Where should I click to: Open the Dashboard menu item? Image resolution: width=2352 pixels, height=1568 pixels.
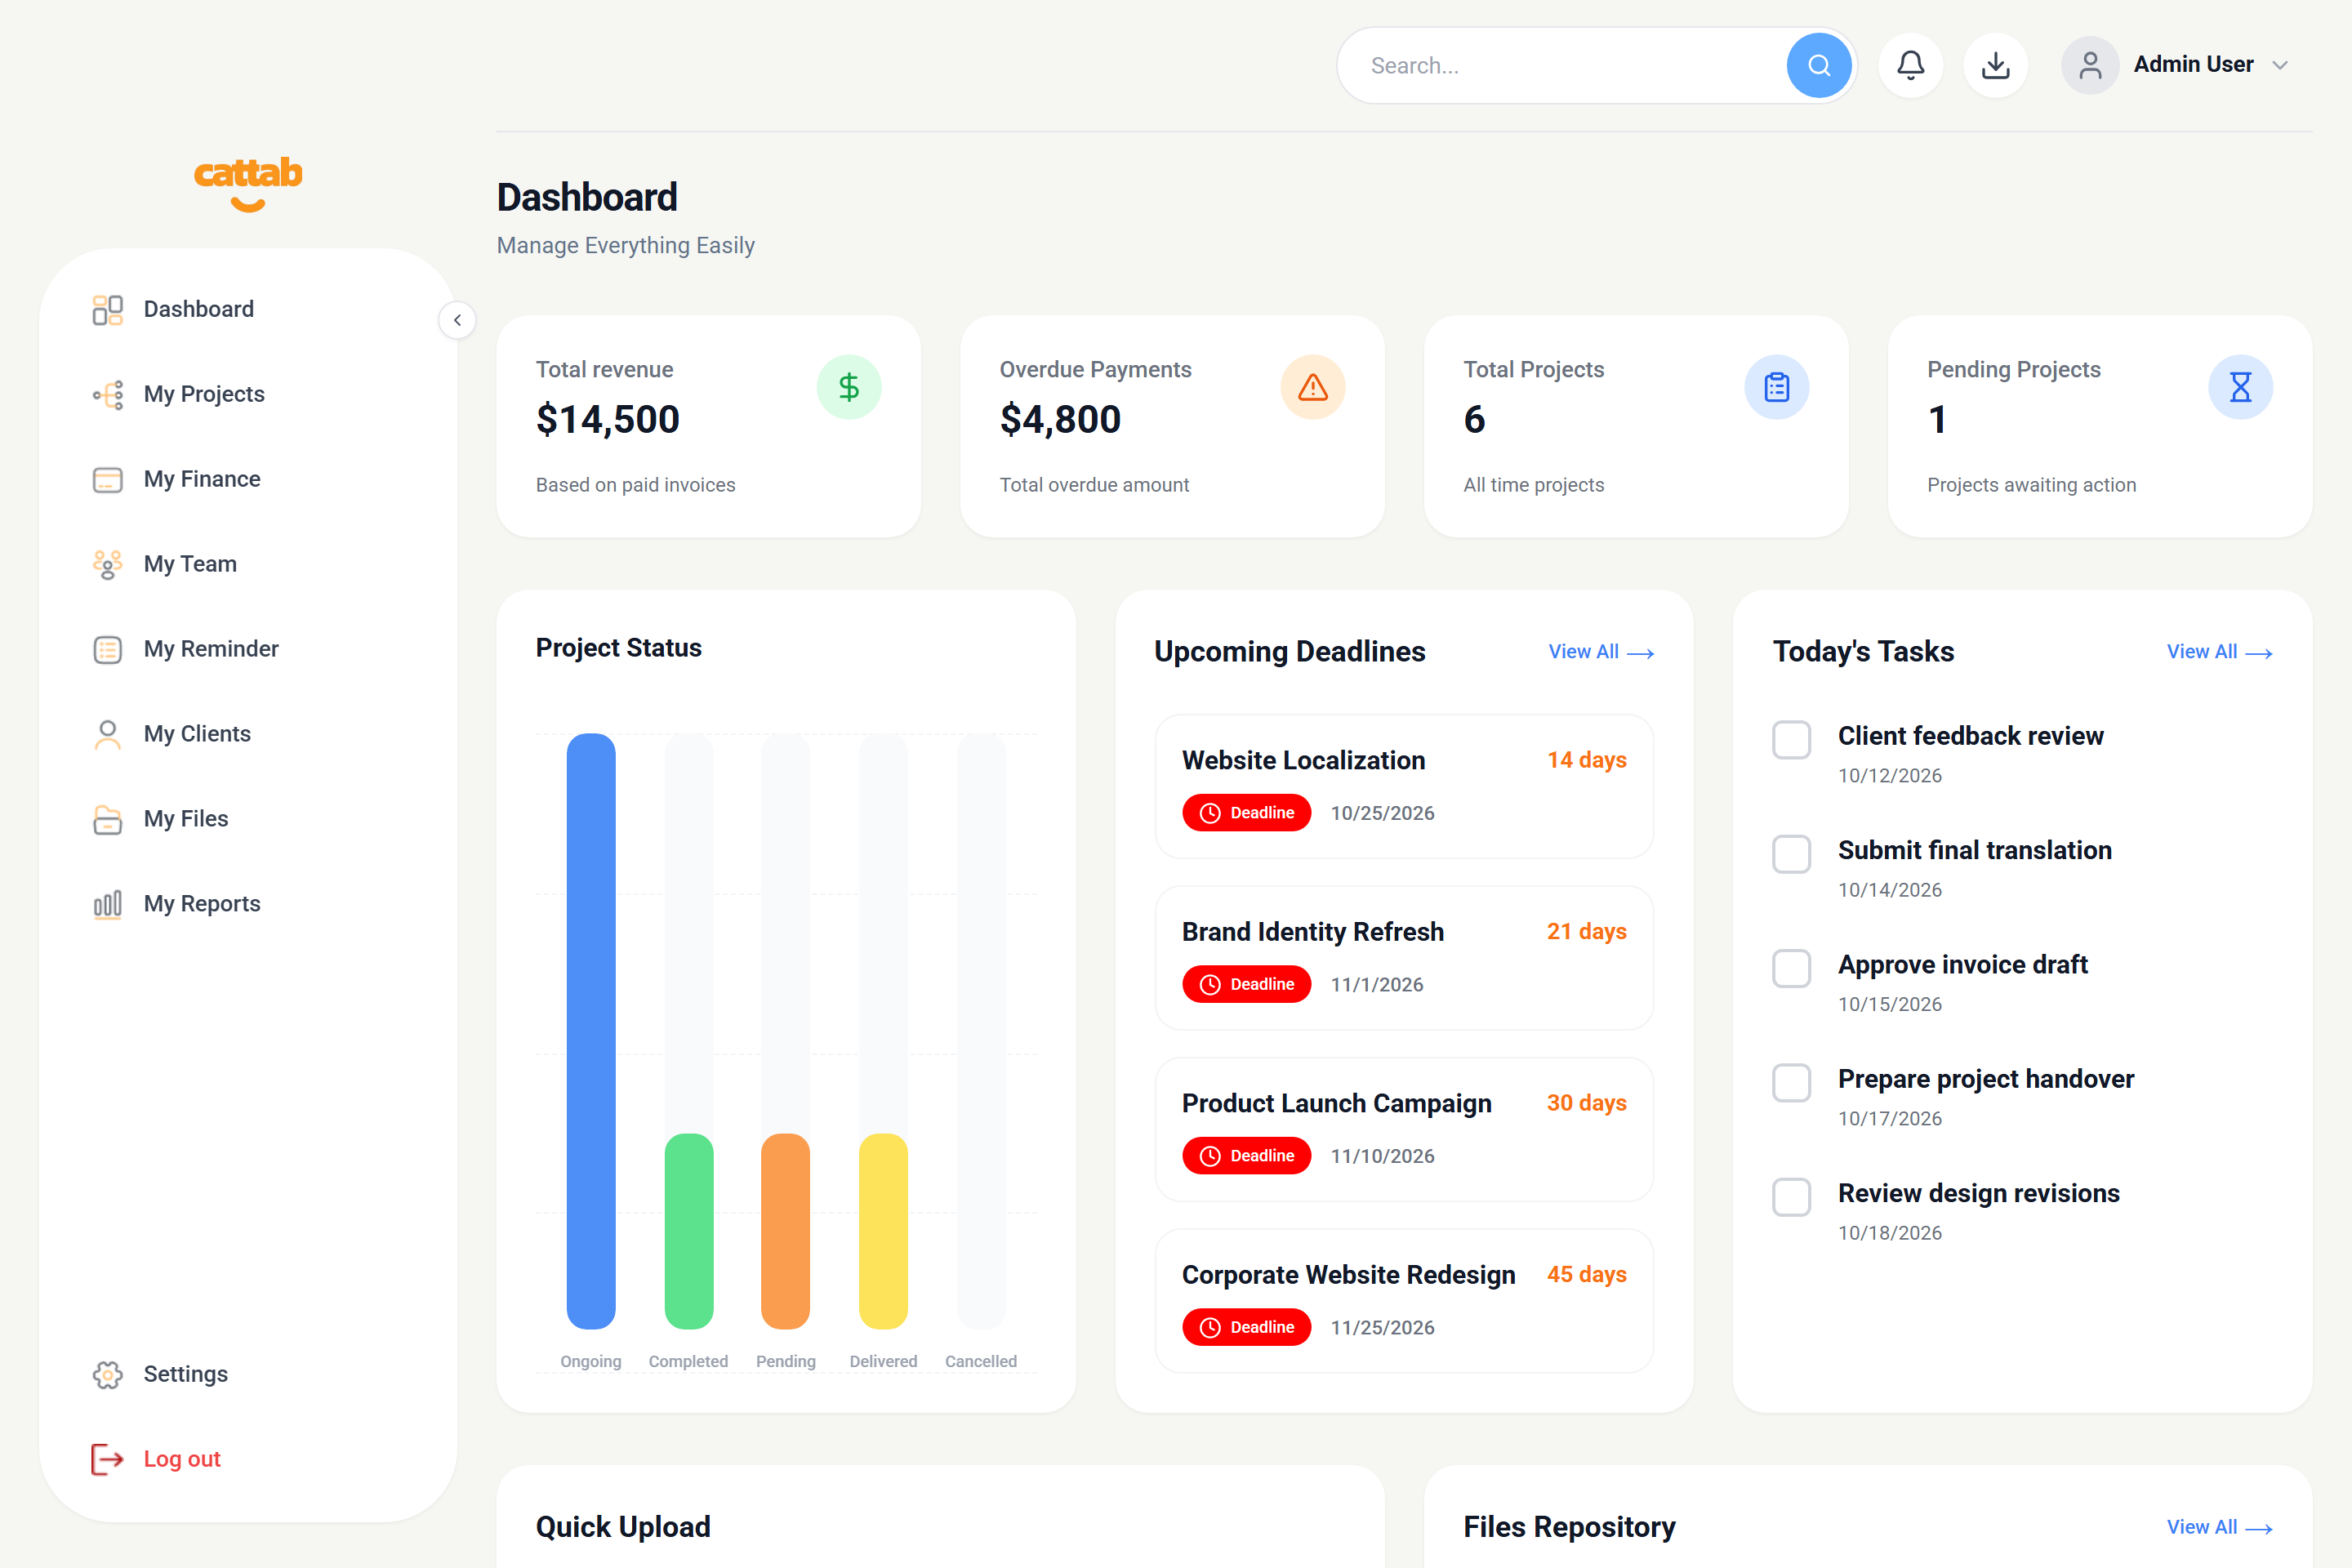[x=198, y=309]
